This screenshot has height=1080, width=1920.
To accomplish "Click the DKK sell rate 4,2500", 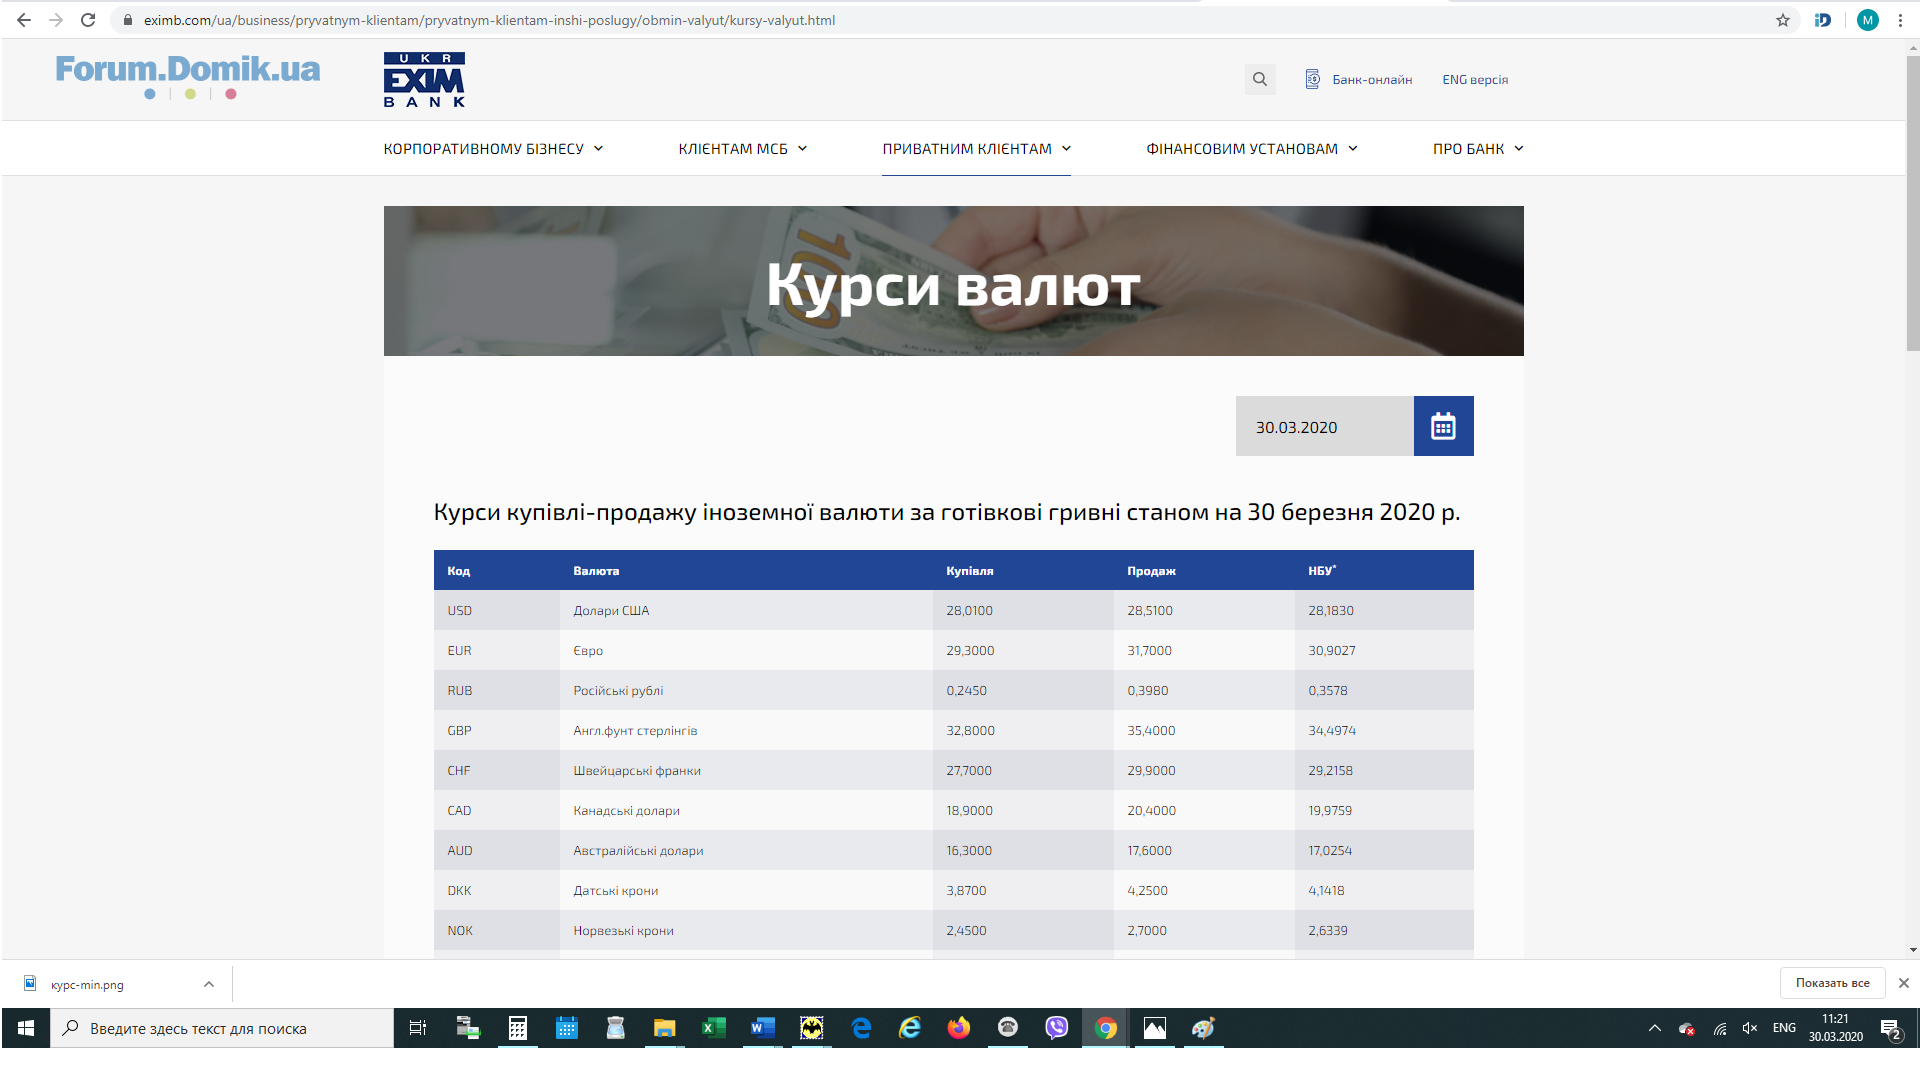I will click(1147, 890).
